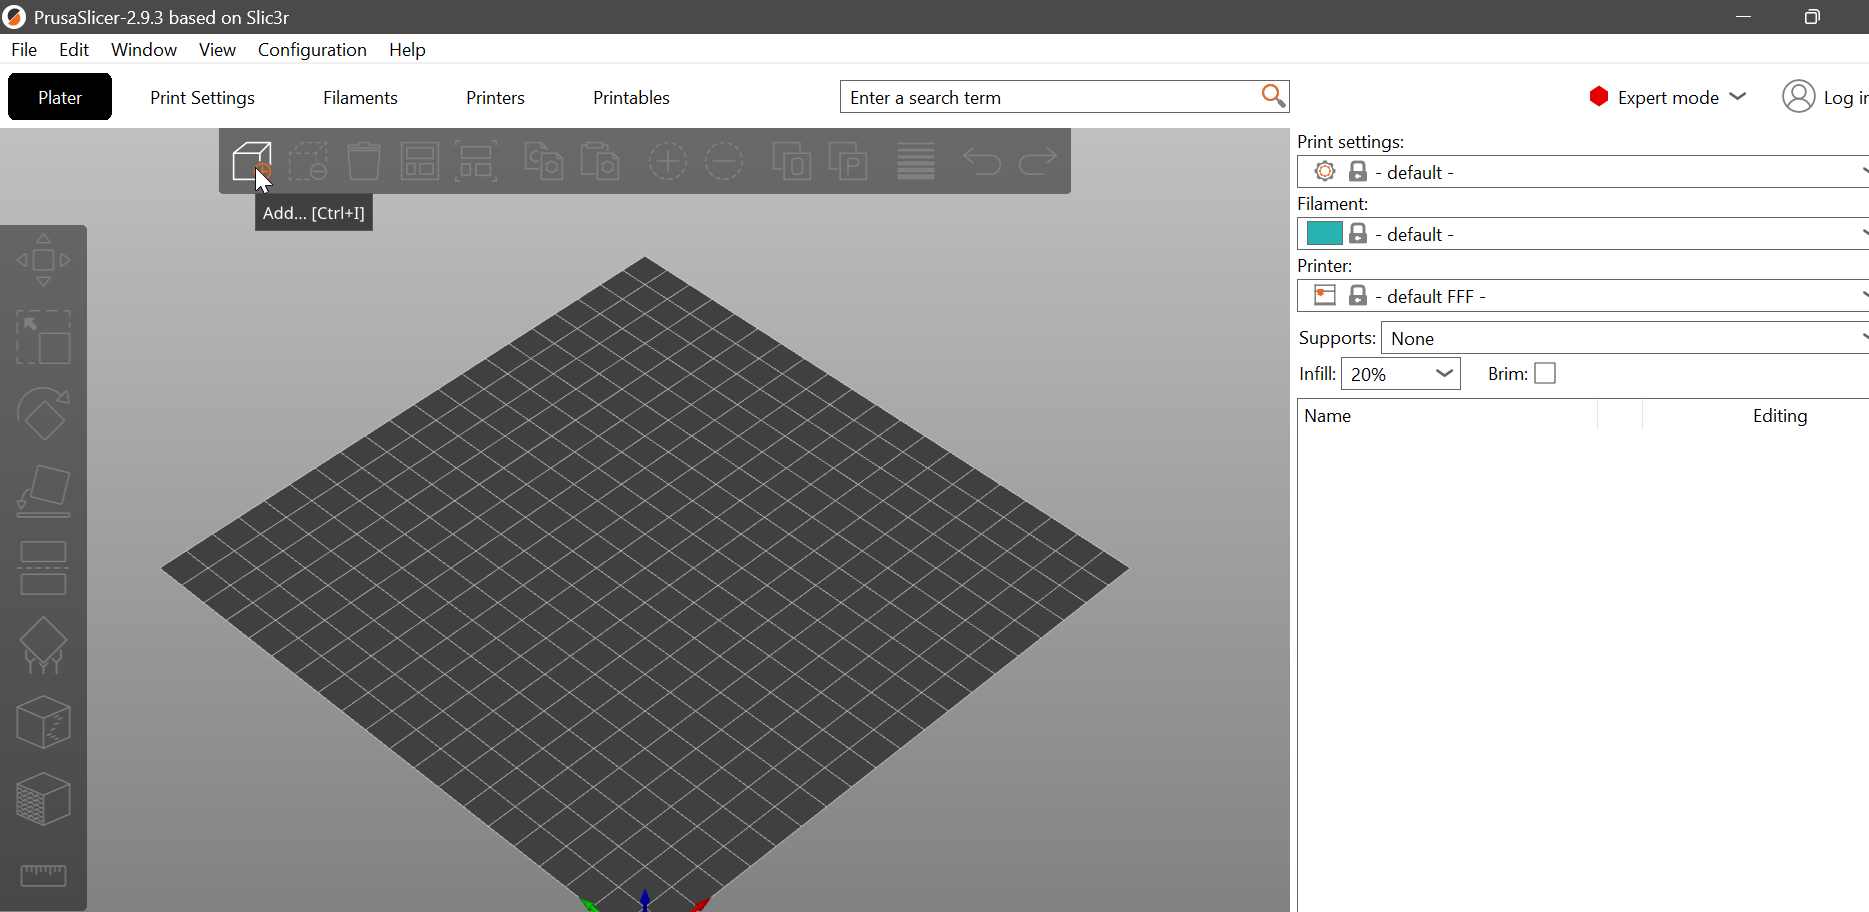This screenshot has height=912, width=1869.
Task: Click the Paste toolbar icon
Action: (x=600, y=161)
